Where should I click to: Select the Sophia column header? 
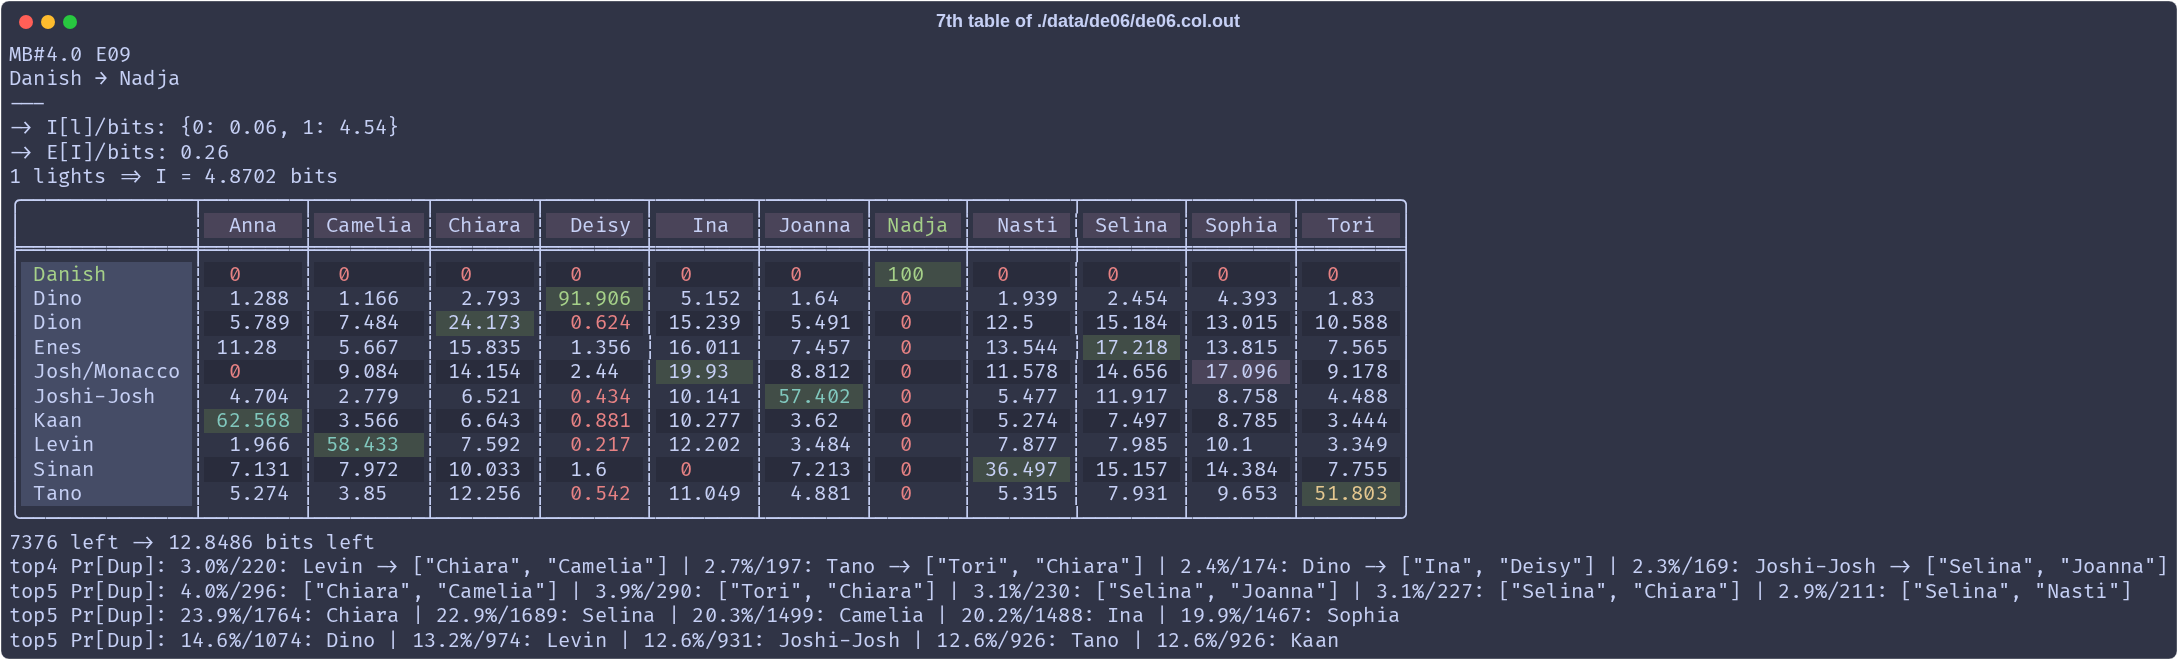(x=1241, y=226)
